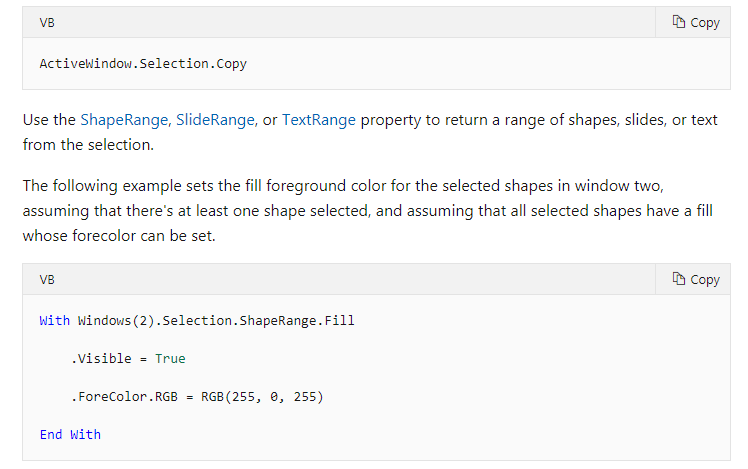Click the .ForeColor.RGB property in the code
The image size is (748, 469).
tap(124, 397)
